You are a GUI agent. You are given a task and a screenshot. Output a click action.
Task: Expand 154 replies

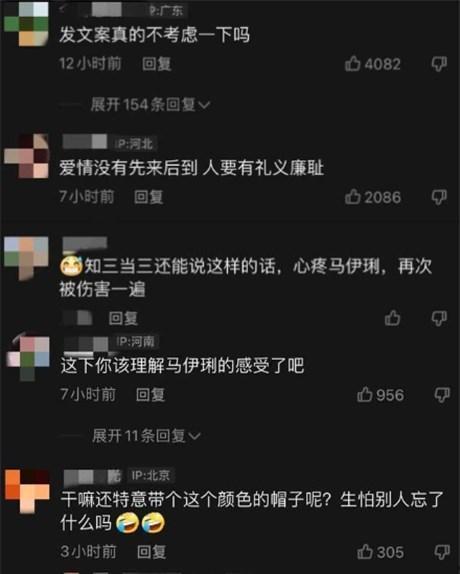click(150, 105)
